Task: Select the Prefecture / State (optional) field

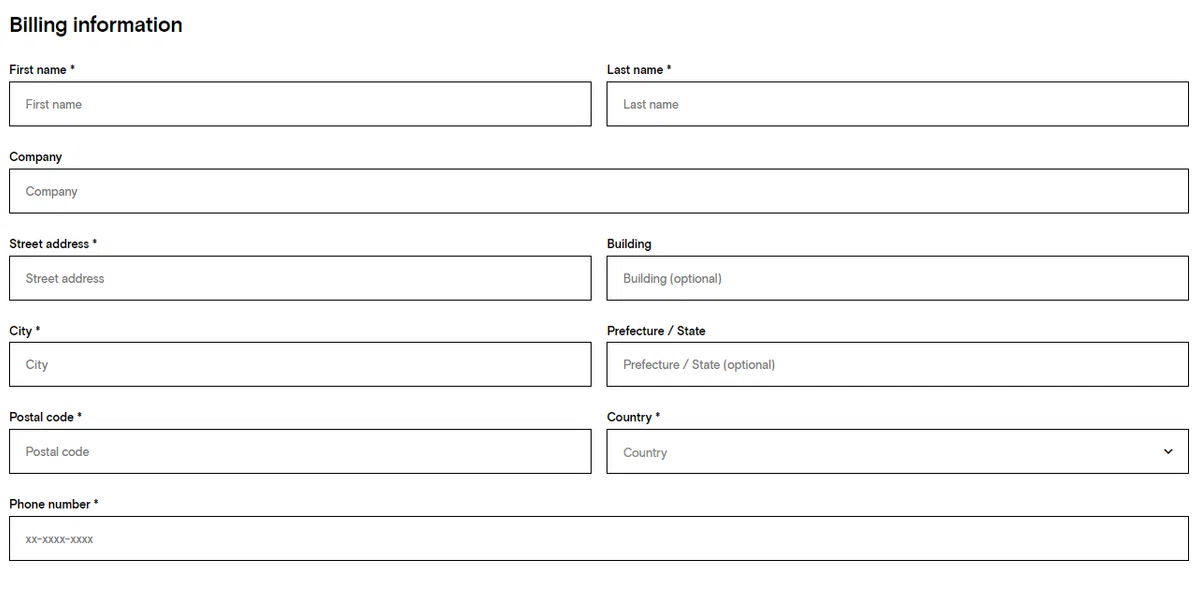Action: (x=898, y=365)
